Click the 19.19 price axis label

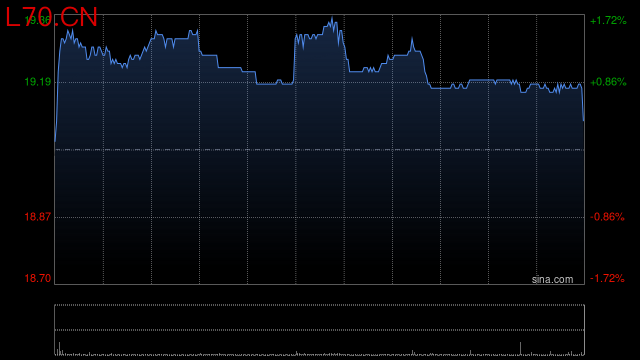point(38,82)
